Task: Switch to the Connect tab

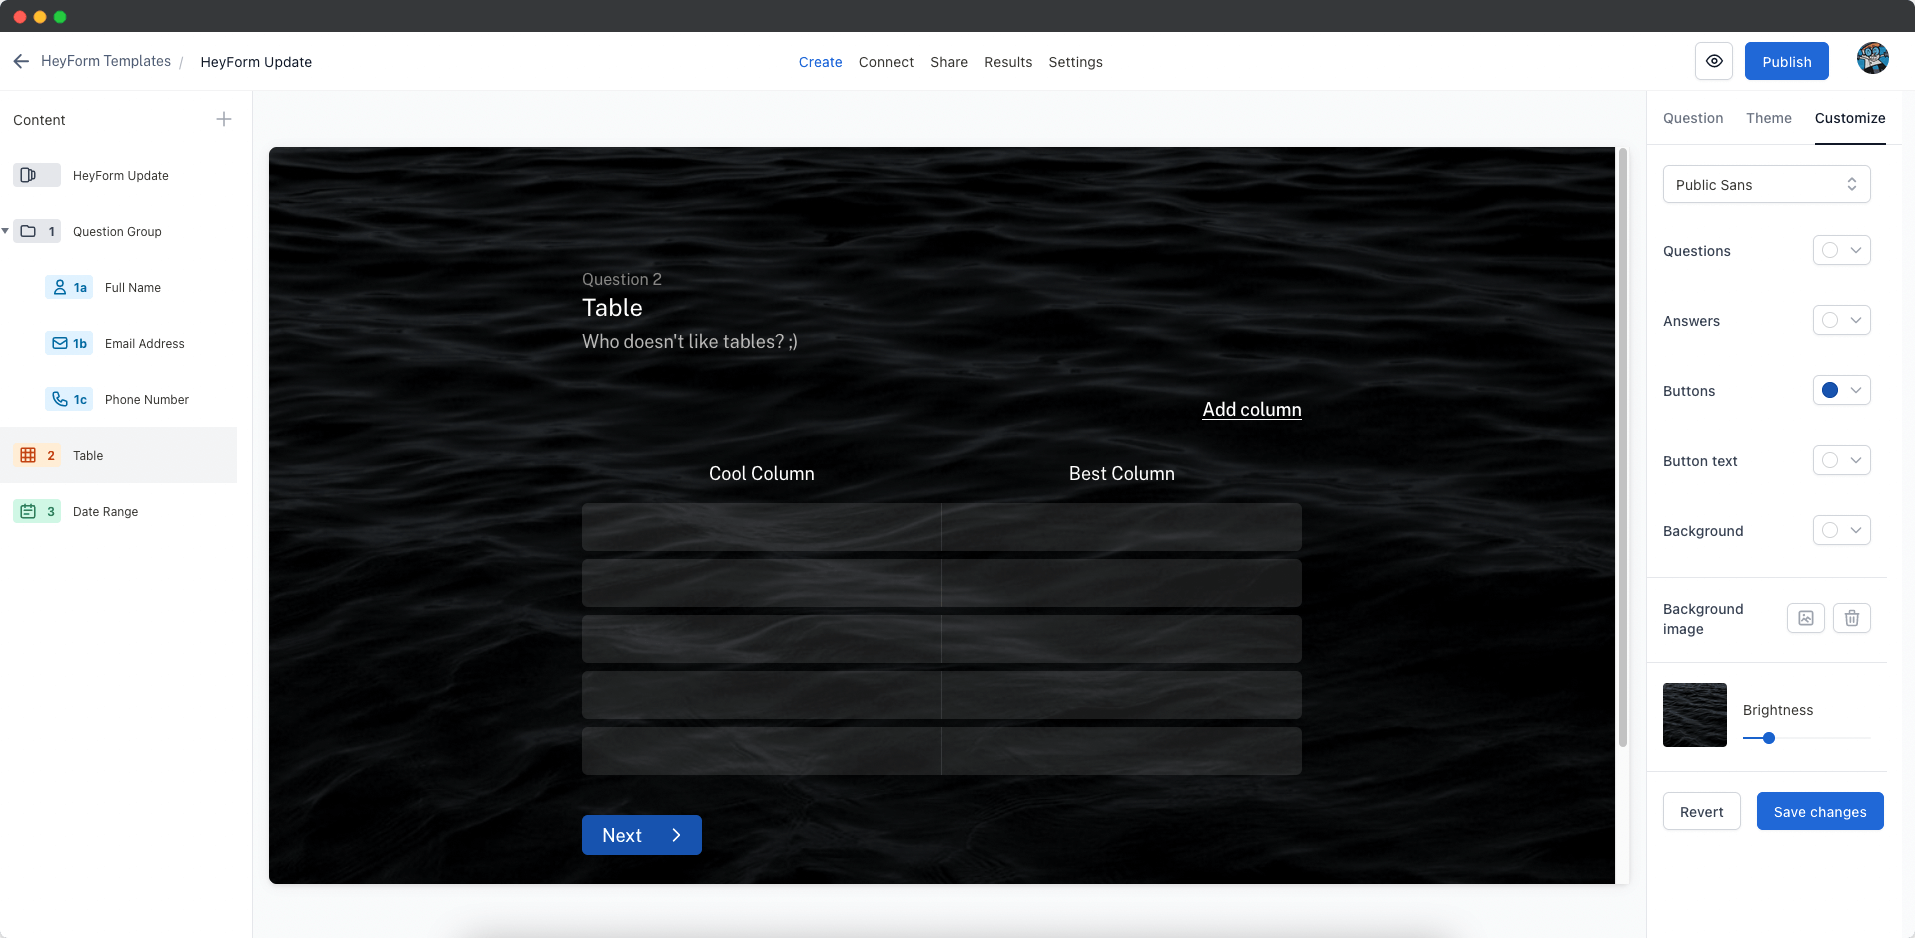Action: 886,62
